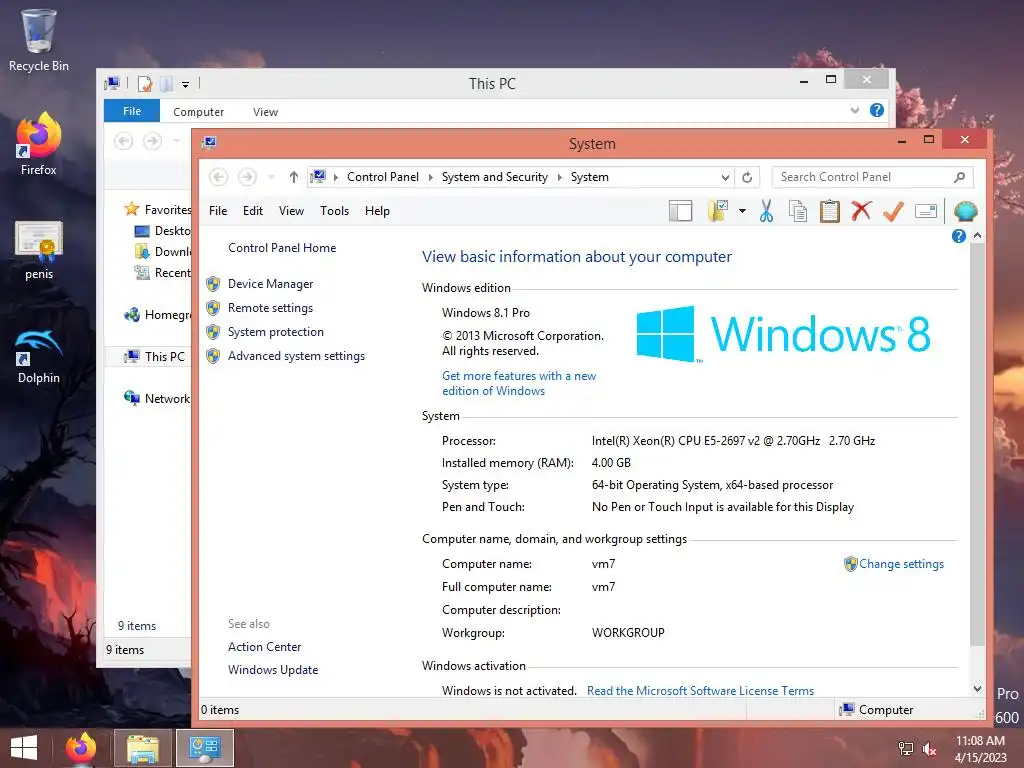Viewport: 1024px width, 768px height.
Task: Click the Copy icon in System toolbar
Action: (797, 211)
